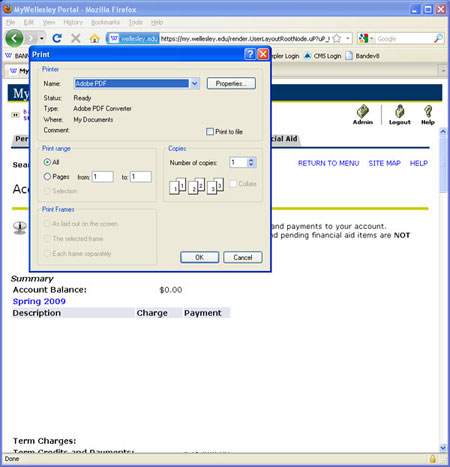Open the search engine selector dropdown
This screenshot has height=467, width=450.
tap(366, 39)
